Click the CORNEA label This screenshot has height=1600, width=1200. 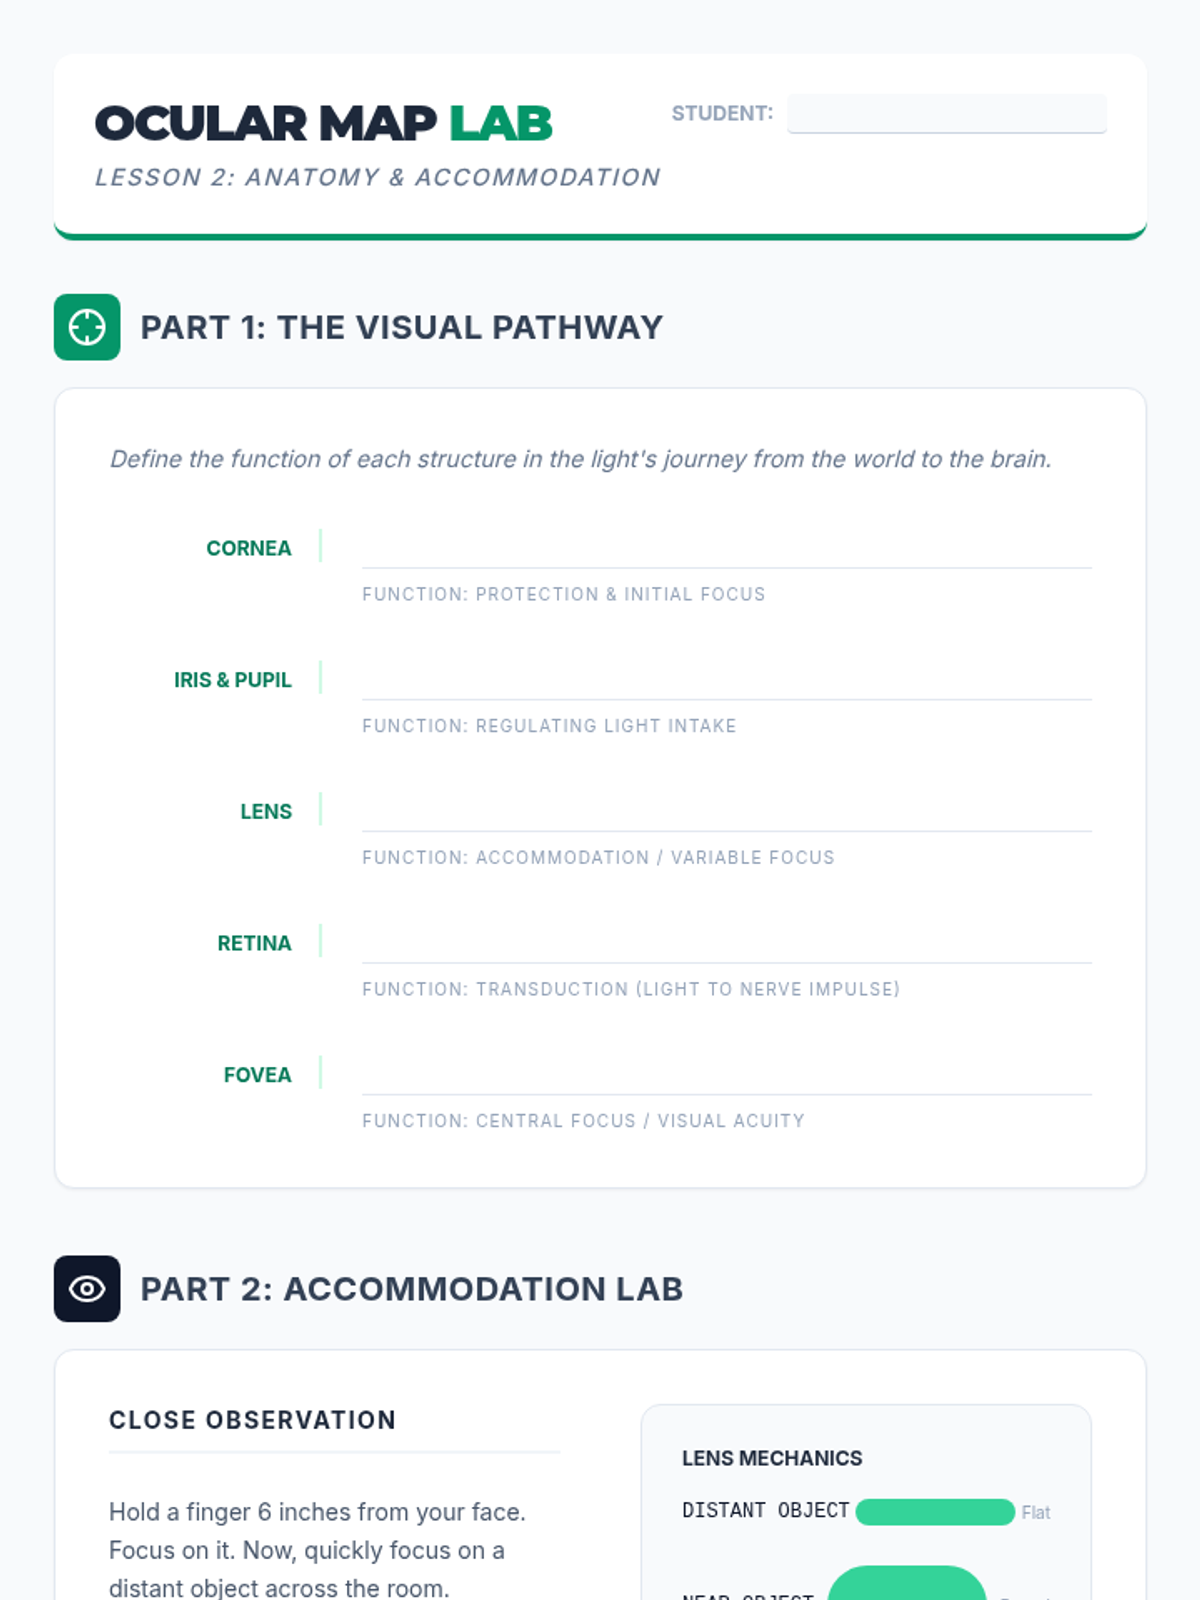coord(248,548)
